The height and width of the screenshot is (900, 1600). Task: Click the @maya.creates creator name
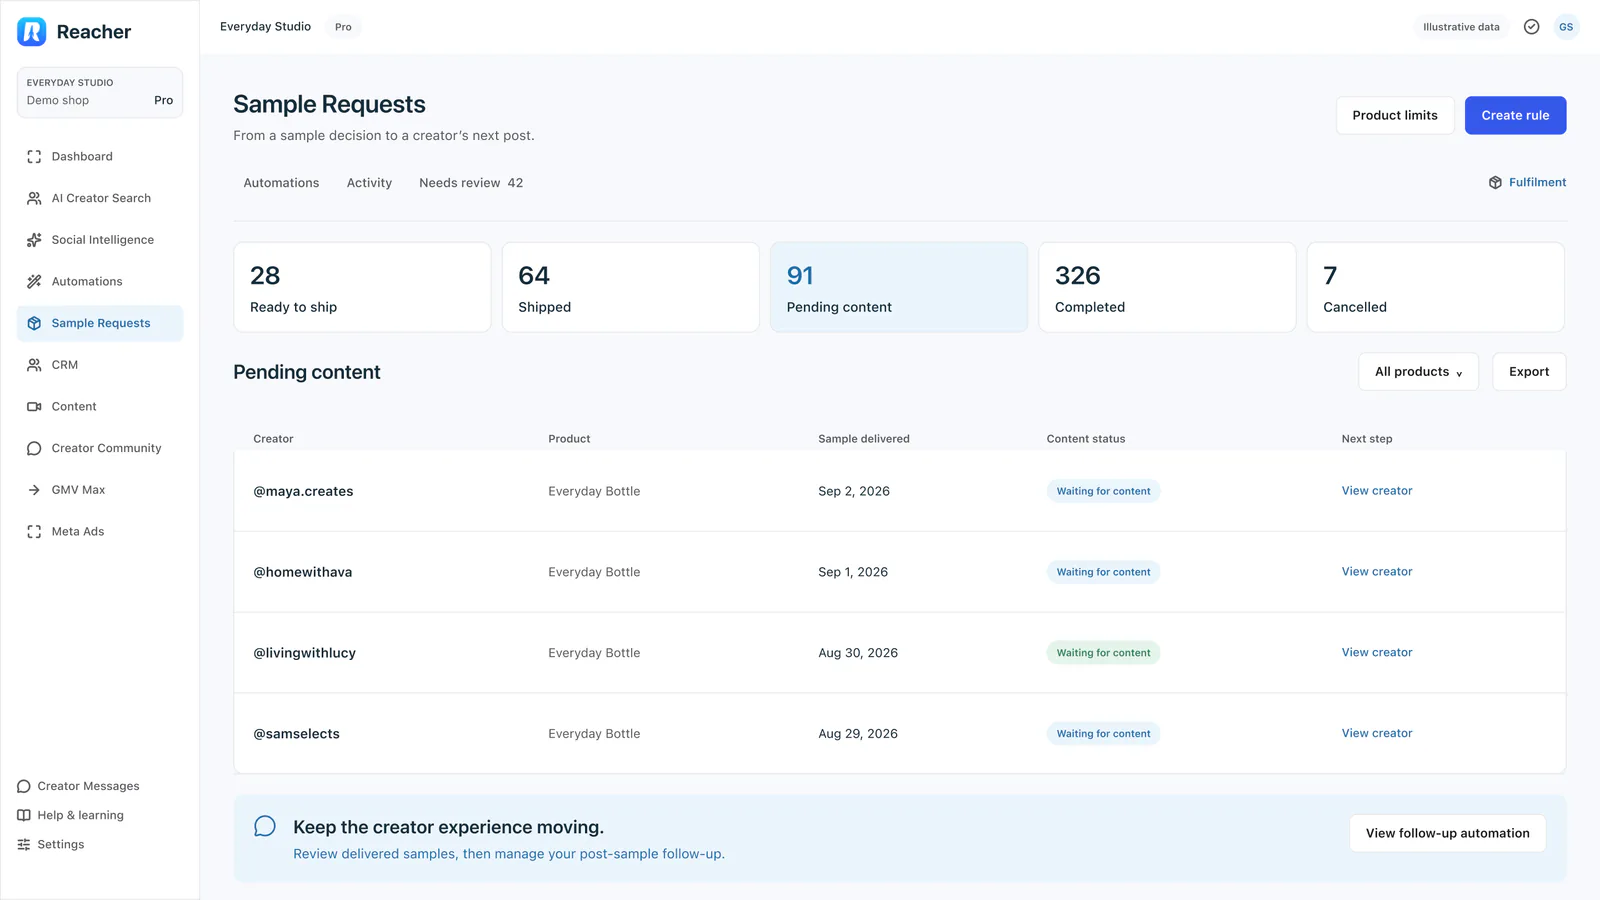click(303, 491)
